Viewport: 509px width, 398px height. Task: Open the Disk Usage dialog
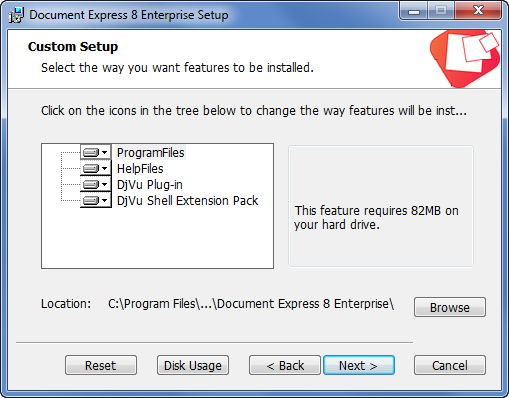point(193,365)
